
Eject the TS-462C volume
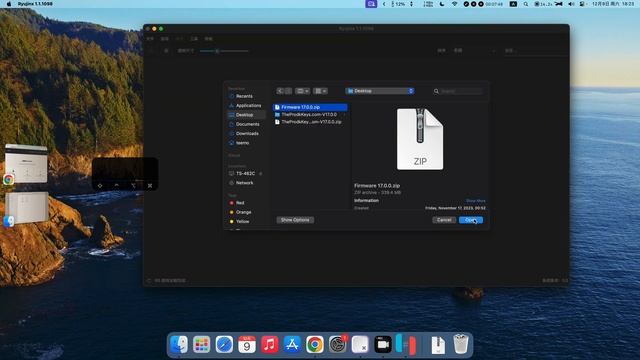261,174
